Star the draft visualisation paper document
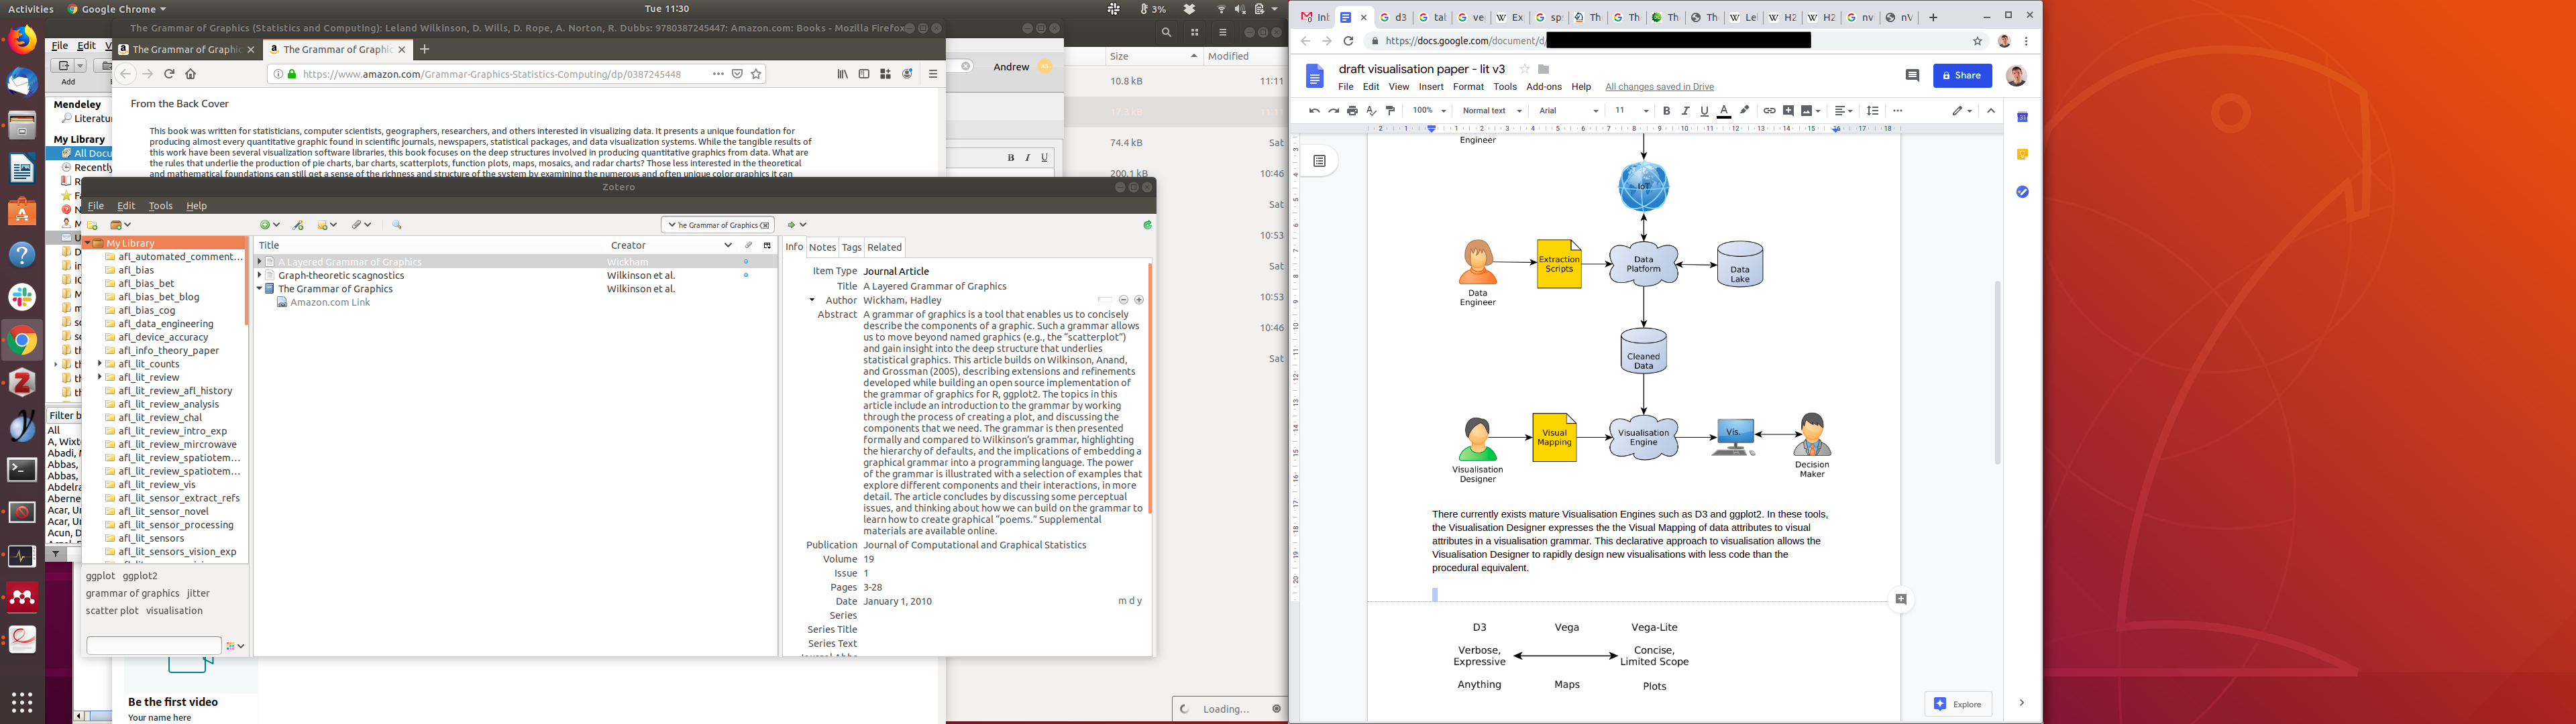 click(1524, 69)
